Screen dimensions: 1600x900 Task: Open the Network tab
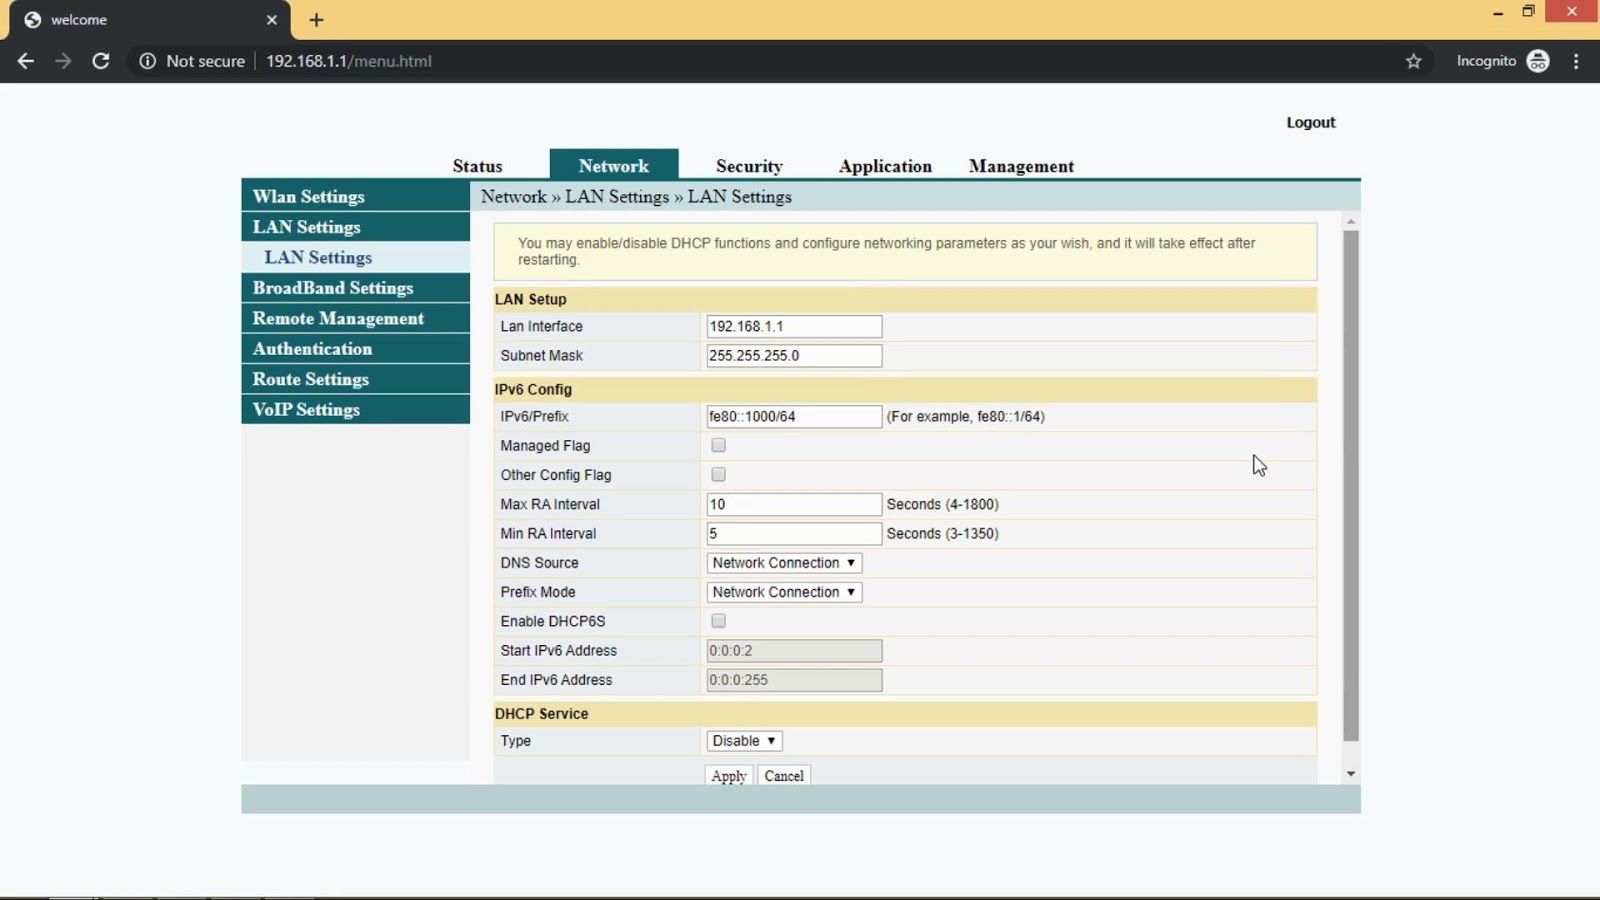click(614, 165)
